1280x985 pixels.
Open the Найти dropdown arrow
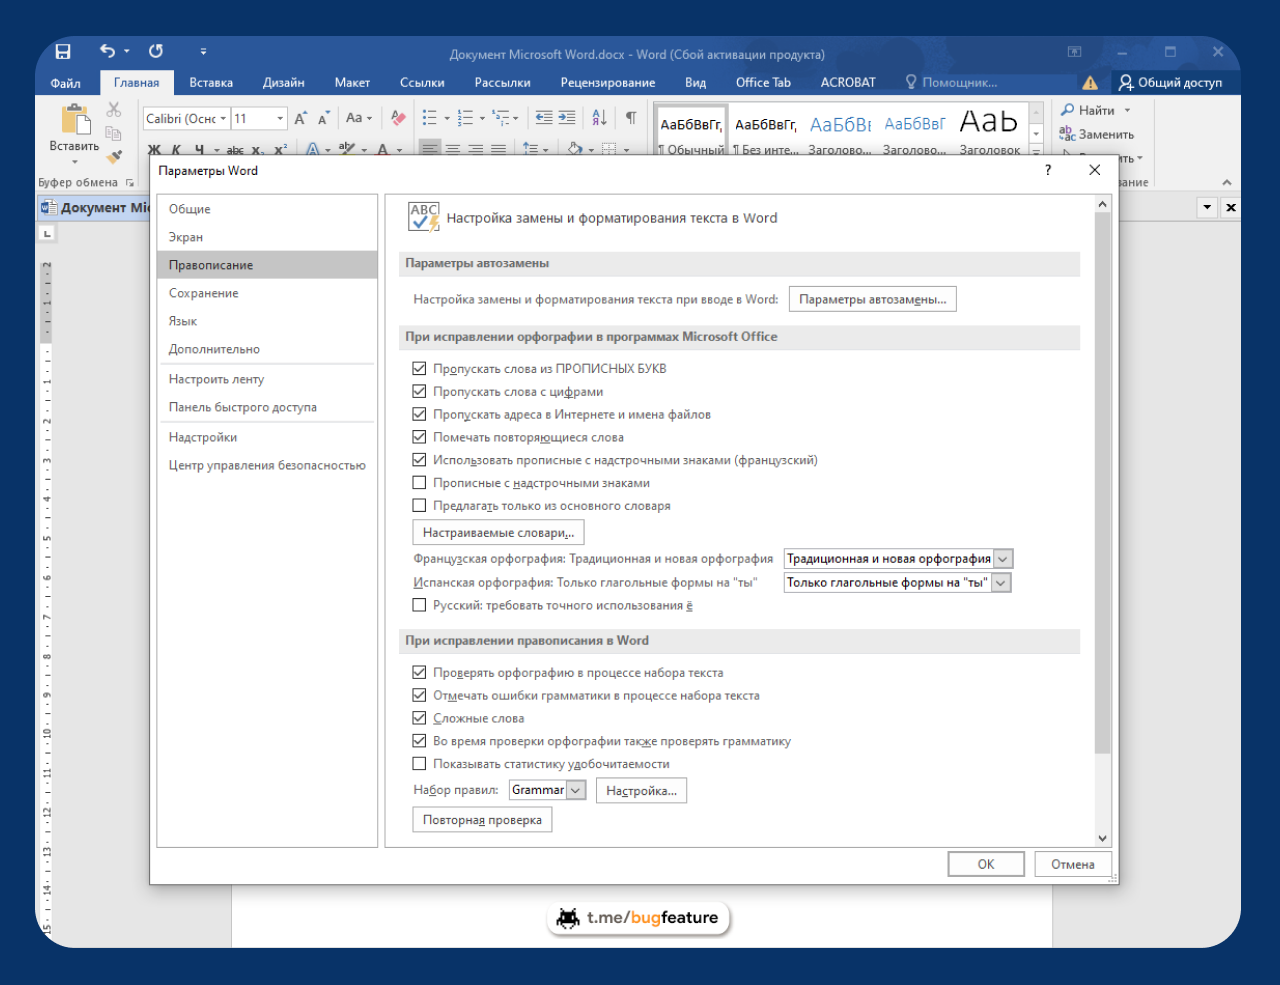coord(1127,110)
